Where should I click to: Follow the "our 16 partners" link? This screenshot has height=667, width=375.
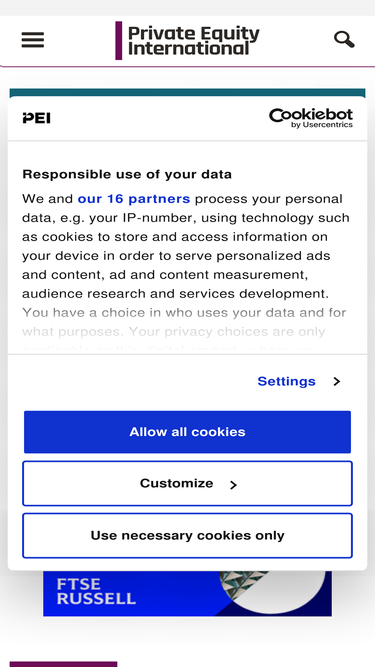134,199
